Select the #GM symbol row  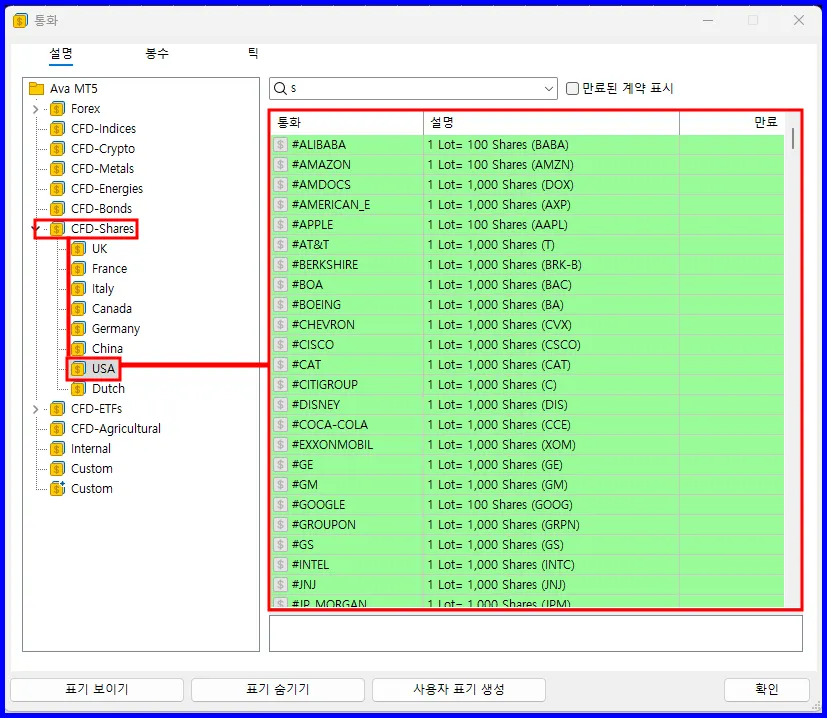[x=528, y=485]
